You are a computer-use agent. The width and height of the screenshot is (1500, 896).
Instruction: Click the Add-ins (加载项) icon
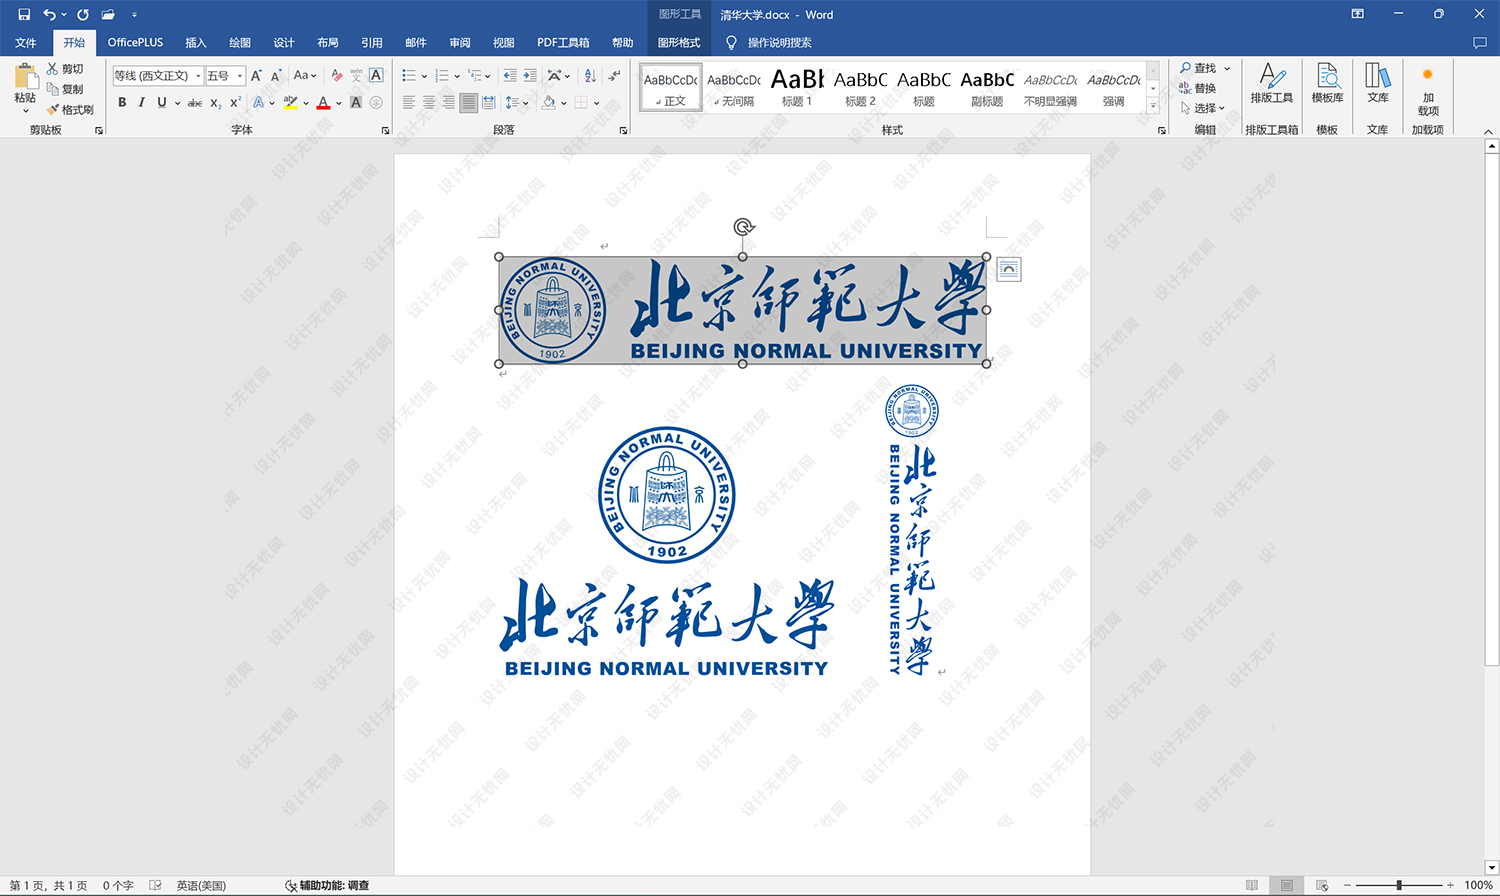click(x=1428, y=92)
